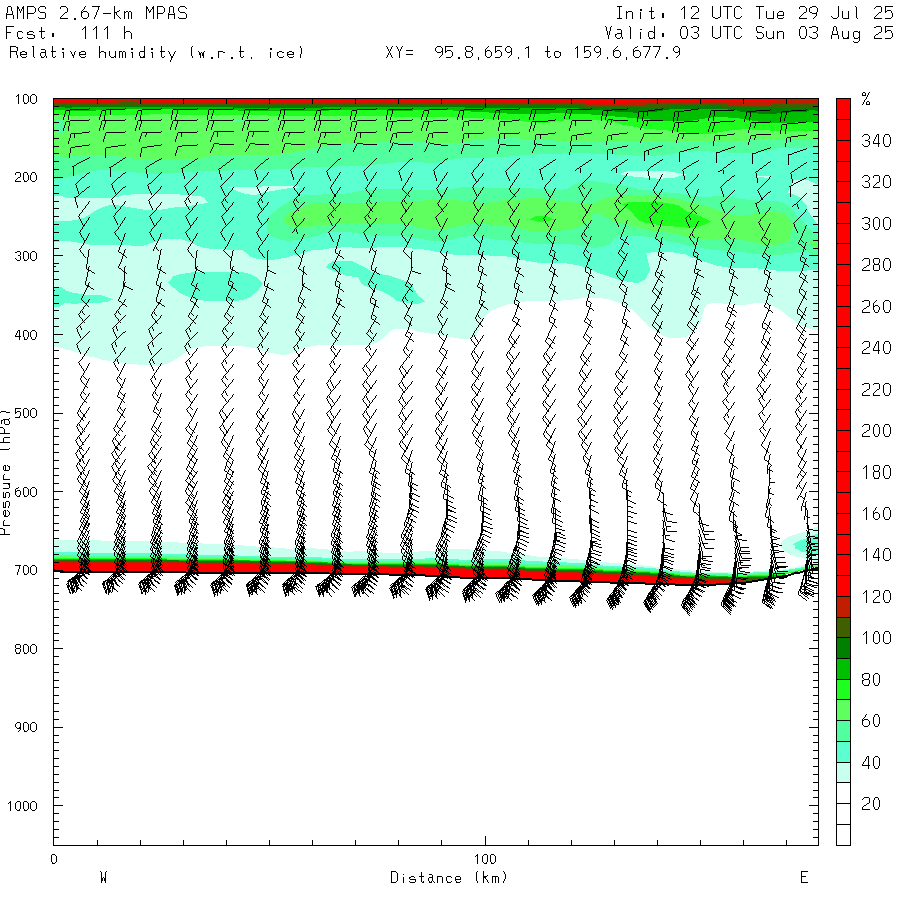900x900 pixels.
Task: Click the colorbar value label 160
Action: point(876,514)
